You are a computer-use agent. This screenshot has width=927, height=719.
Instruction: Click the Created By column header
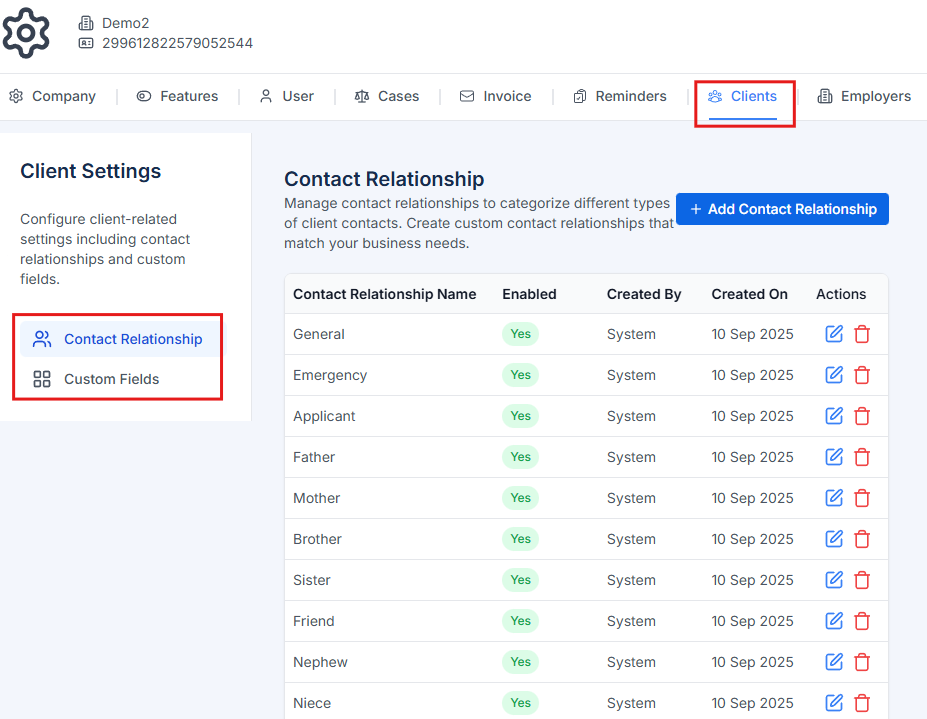[x=644, y=294]
